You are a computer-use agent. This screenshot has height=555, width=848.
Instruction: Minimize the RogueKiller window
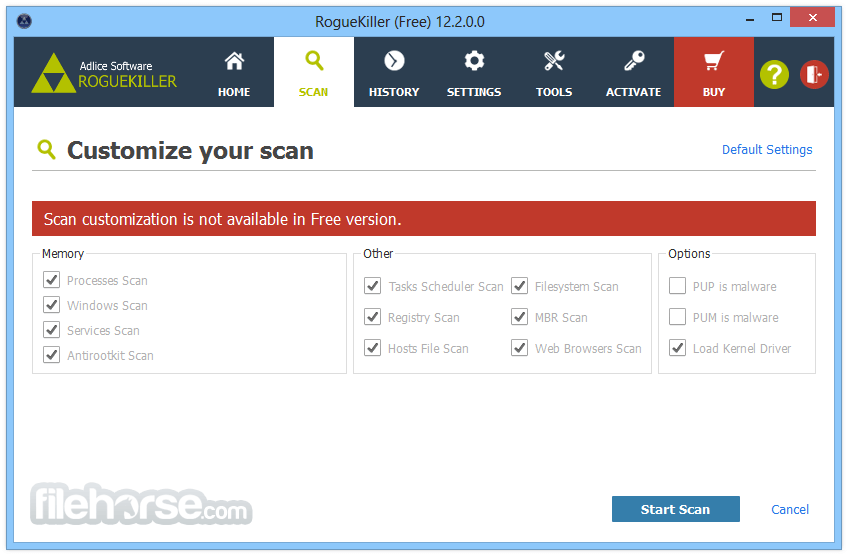point(750,20)
